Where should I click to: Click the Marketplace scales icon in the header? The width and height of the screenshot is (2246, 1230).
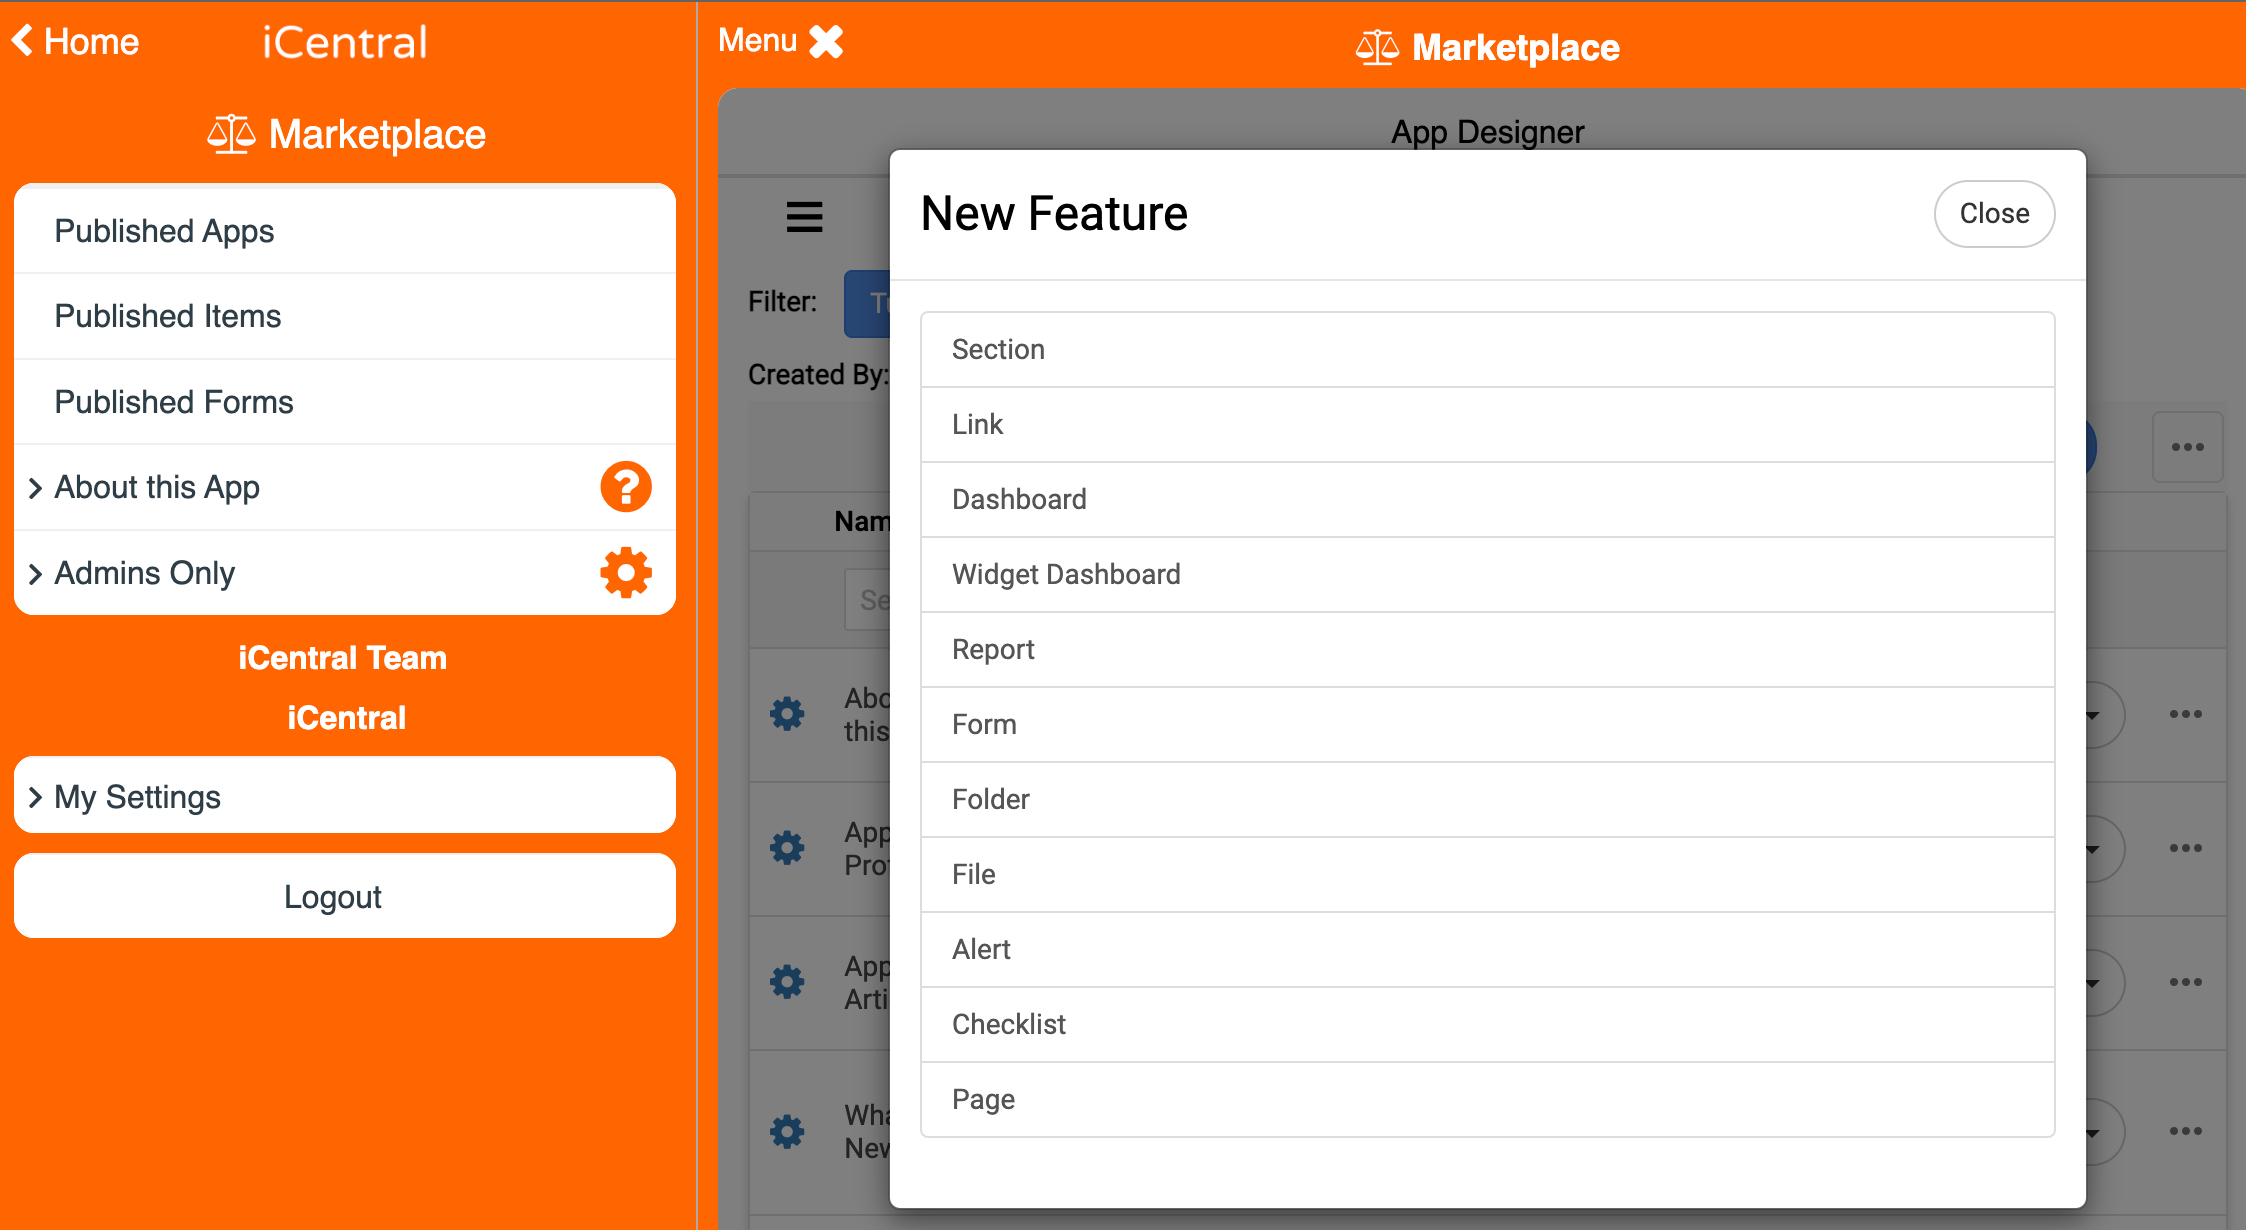tap(1378, 46)
